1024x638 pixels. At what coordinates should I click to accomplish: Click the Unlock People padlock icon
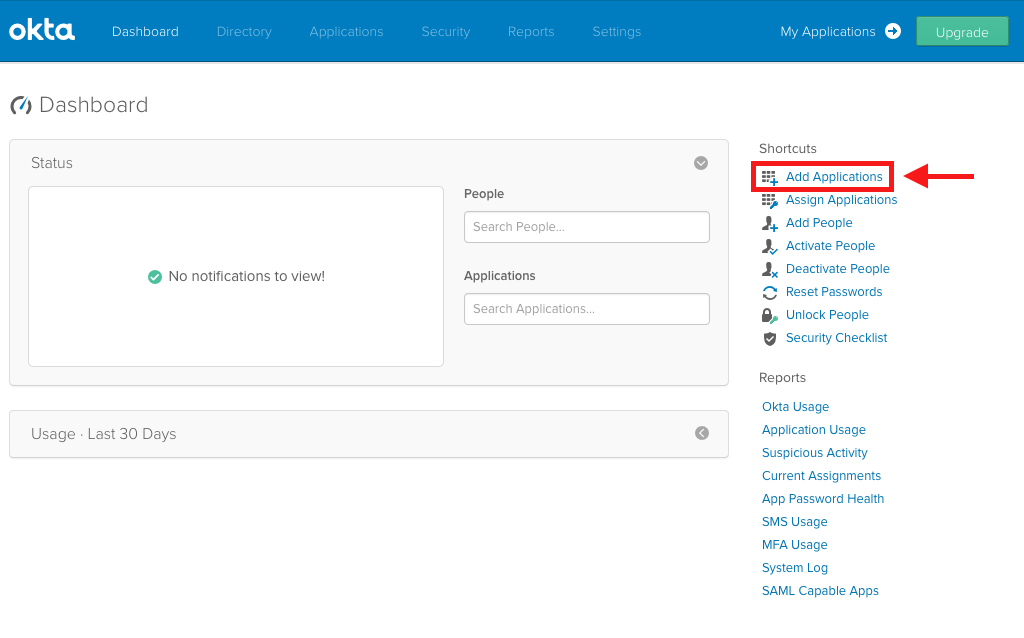pos(770,315)
